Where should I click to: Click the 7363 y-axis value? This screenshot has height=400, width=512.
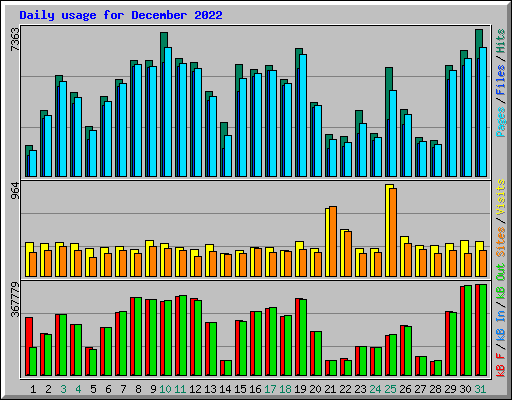pos(15,40)
